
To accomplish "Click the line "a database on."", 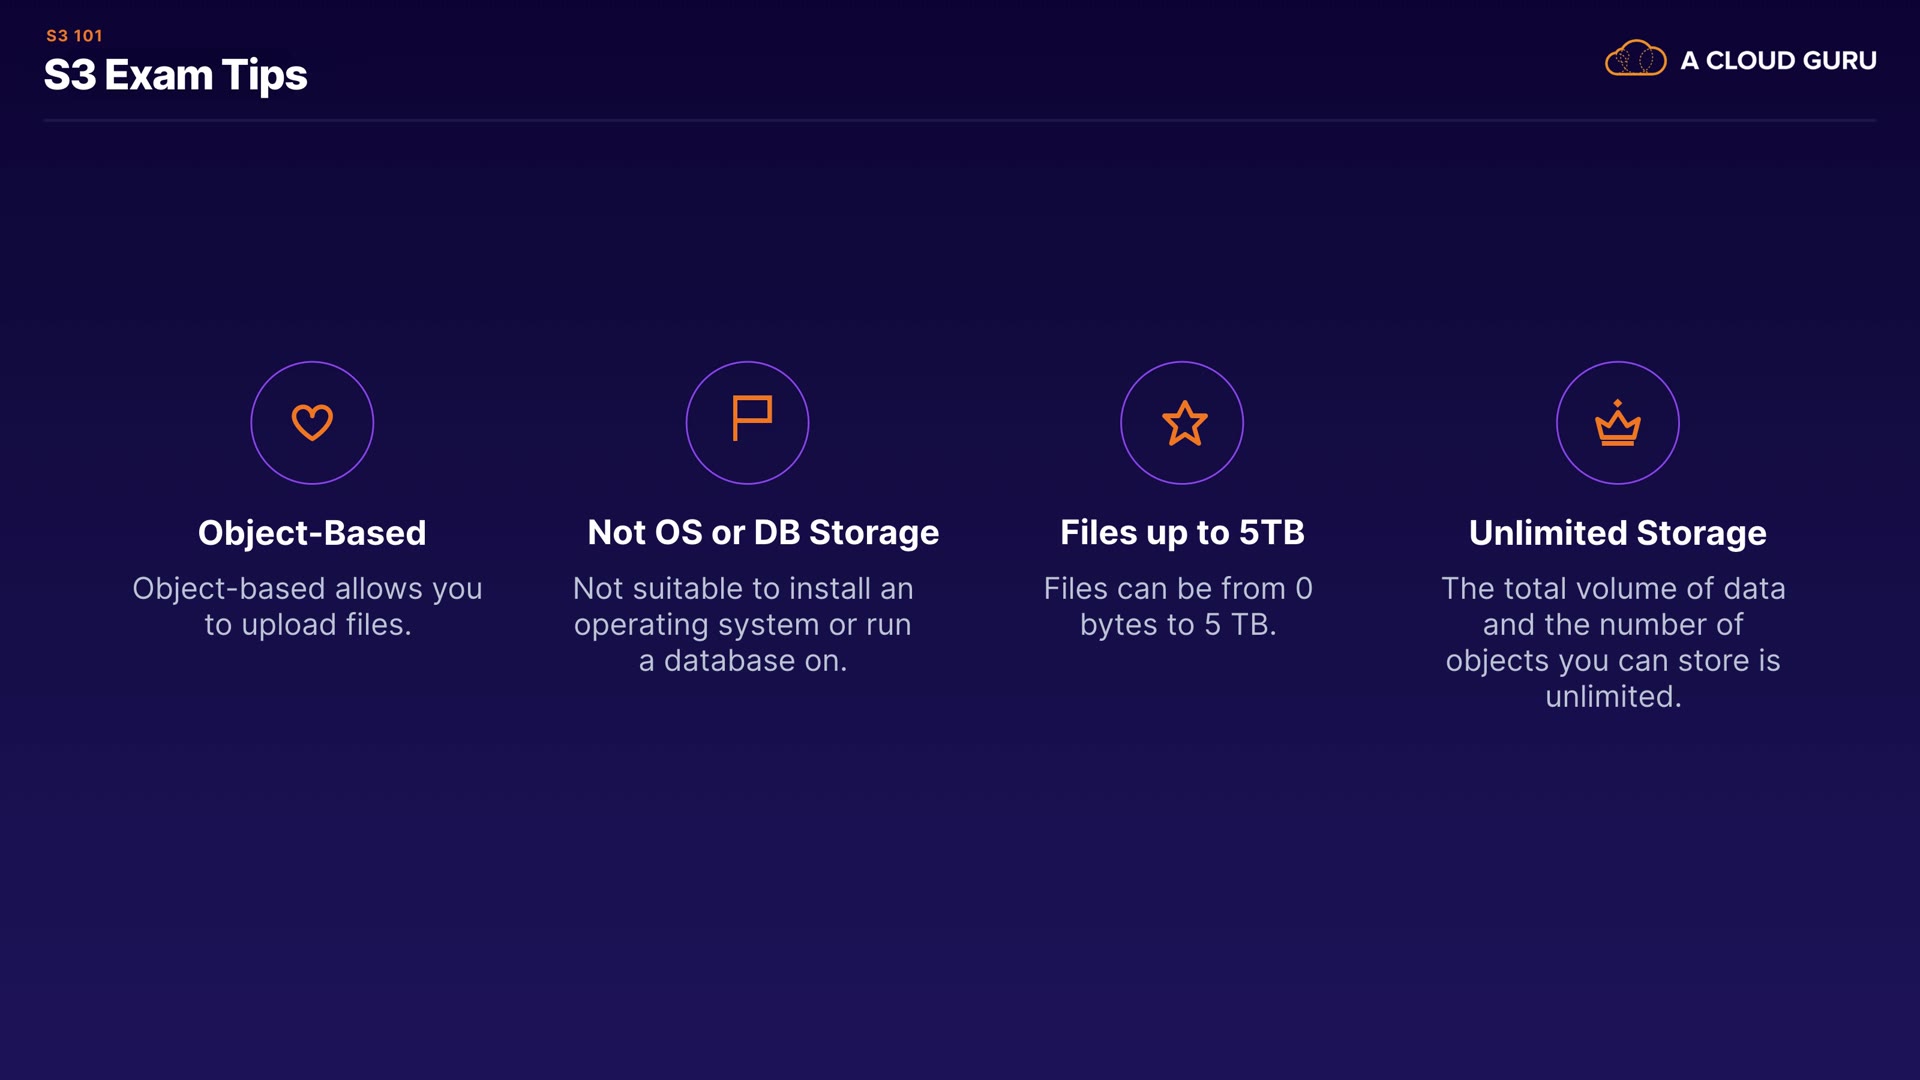I will (743, 661).
